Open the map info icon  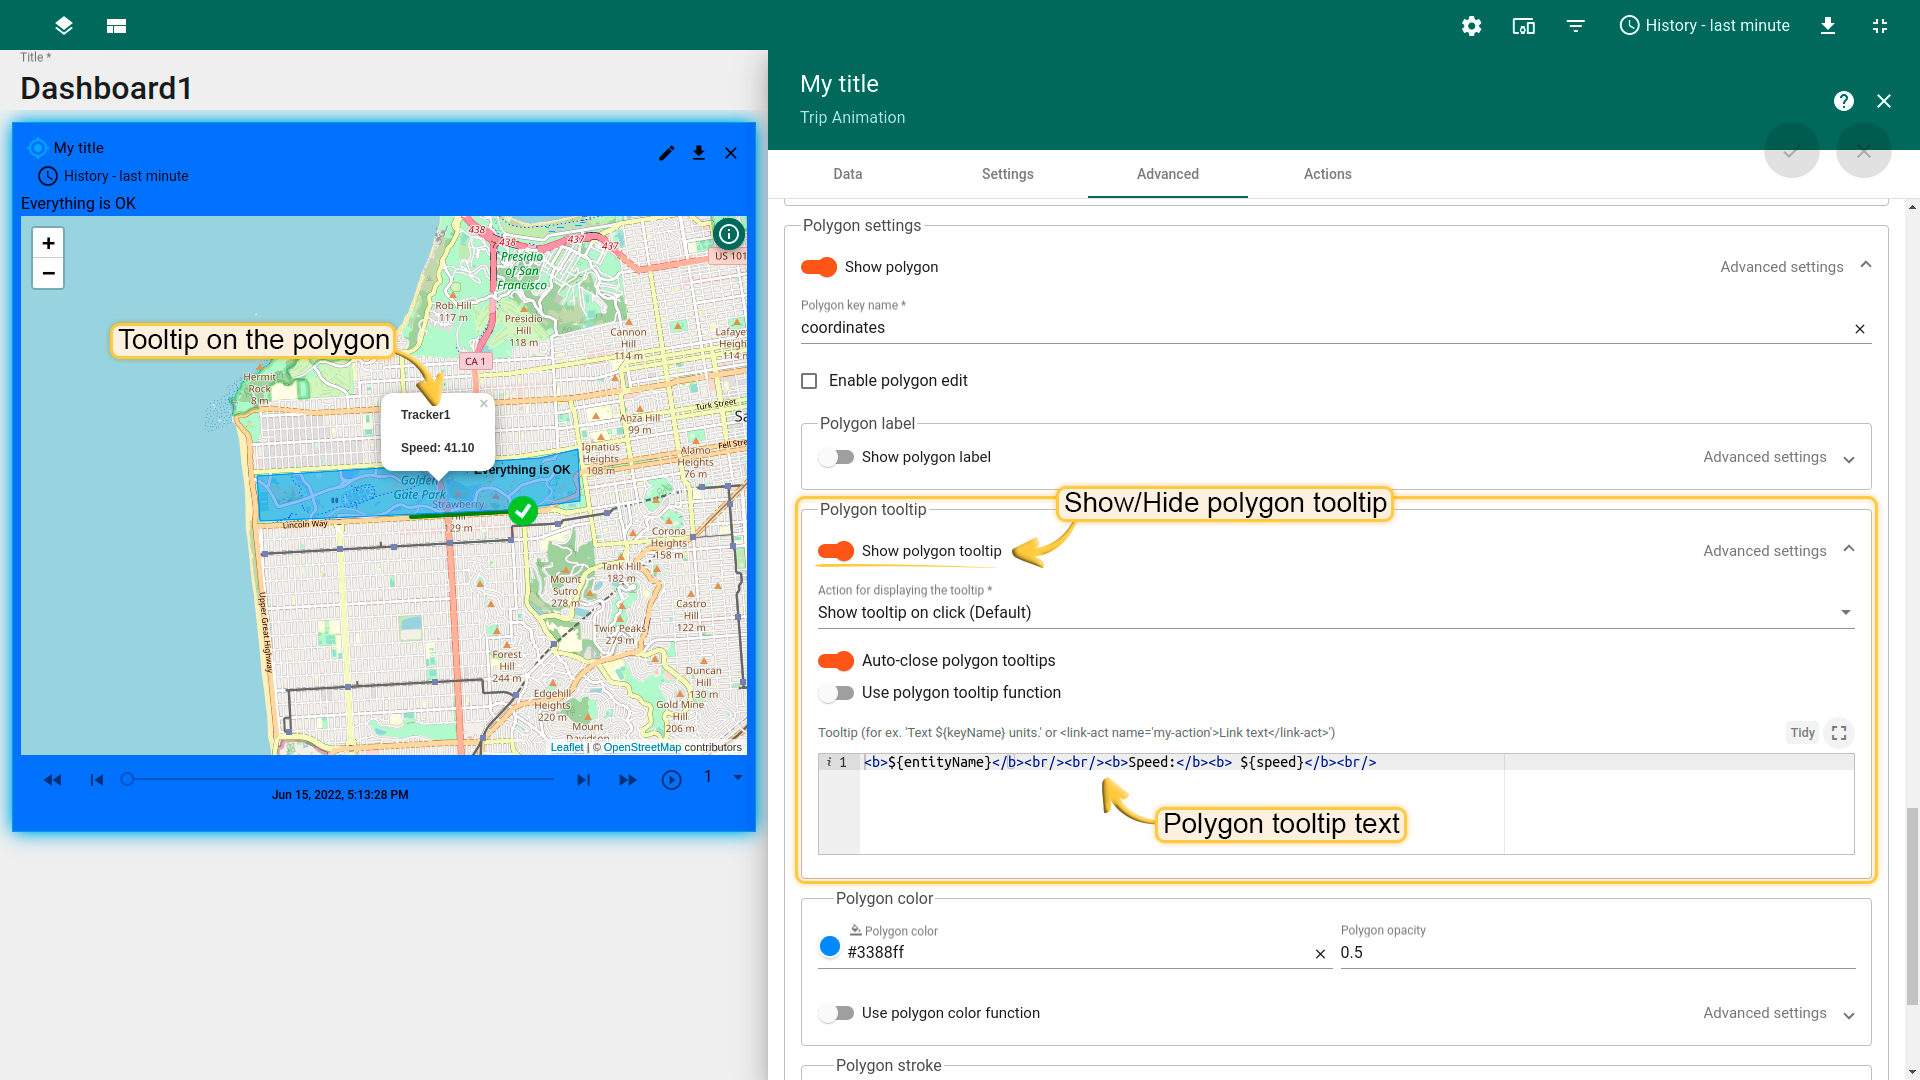click(x=729, y=234)
